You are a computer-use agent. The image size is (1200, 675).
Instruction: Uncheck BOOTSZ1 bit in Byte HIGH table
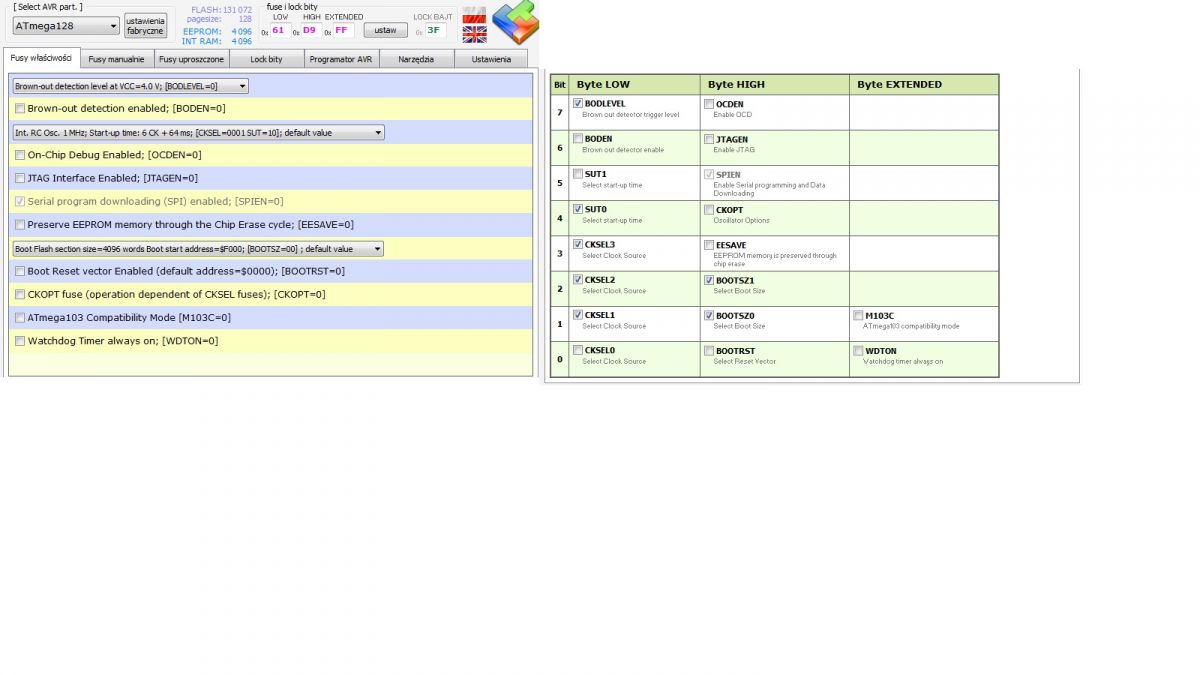[709, 280]
